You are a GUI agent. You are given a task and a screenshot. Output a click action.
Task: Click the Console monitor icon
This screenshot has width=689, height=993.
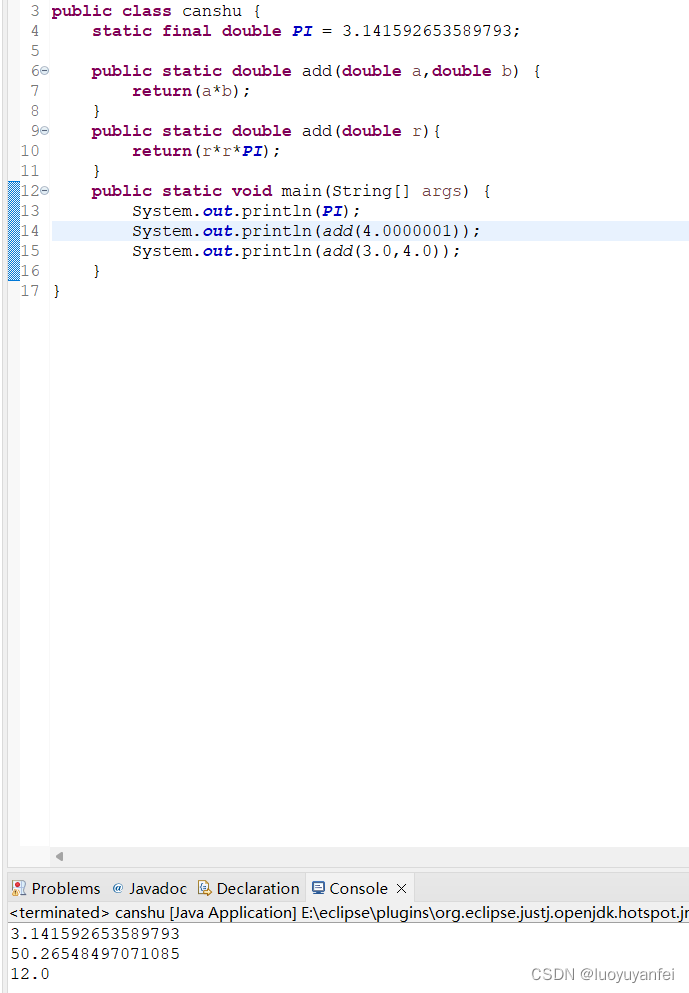coord(319,888)
